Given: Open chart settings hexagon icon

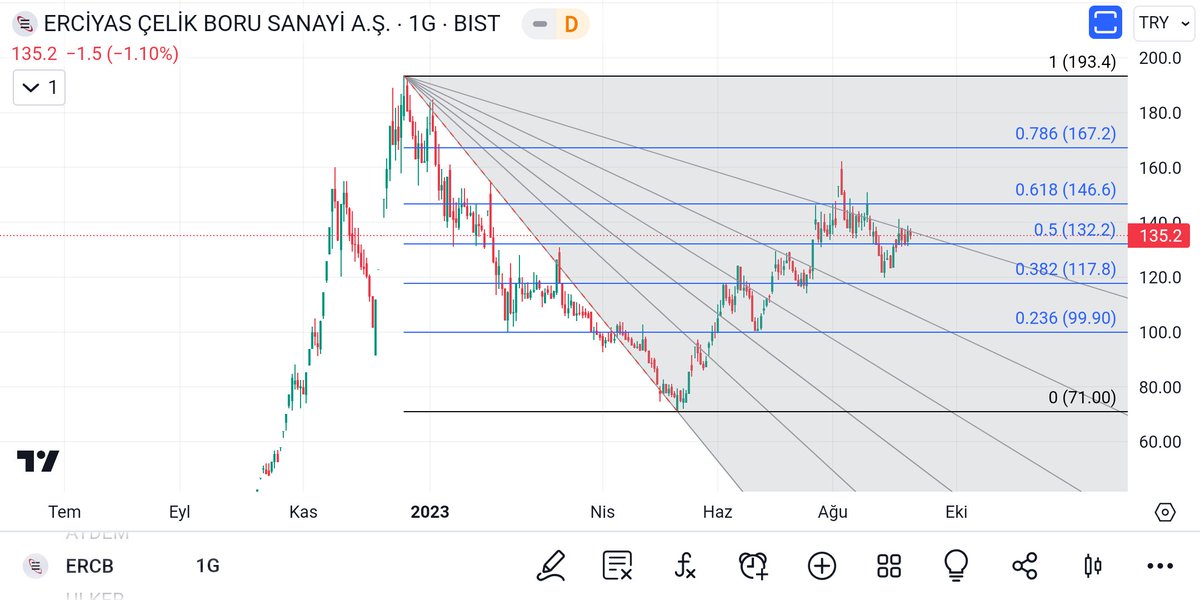Looking at the screenshot, I should point(1165,512).
